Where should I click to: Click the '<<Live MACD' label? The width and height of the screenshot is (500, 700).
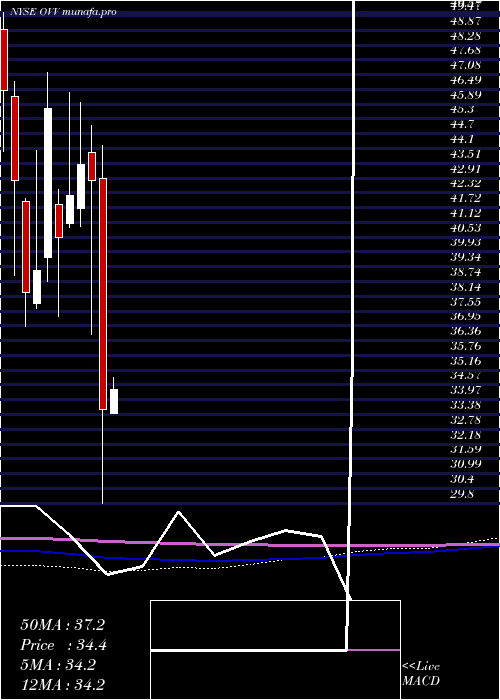point(421,674)
